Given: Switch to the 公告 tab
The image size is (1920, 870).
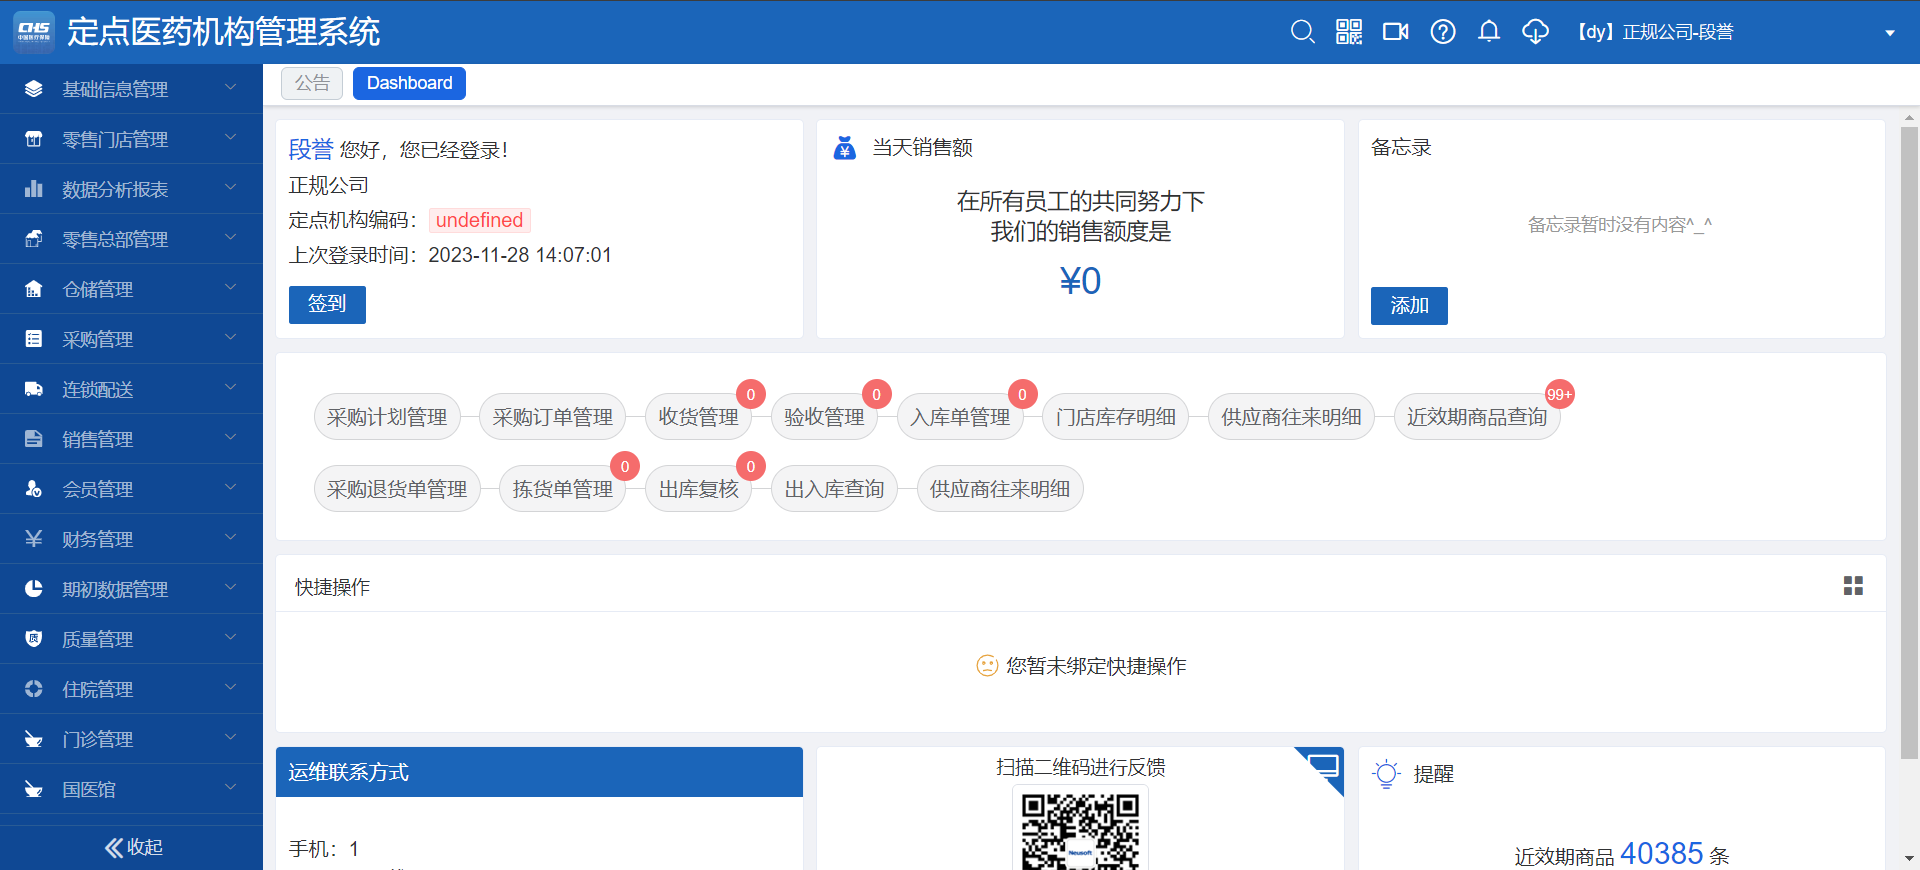Looking at the screenshot, I should tap(312, 83).
